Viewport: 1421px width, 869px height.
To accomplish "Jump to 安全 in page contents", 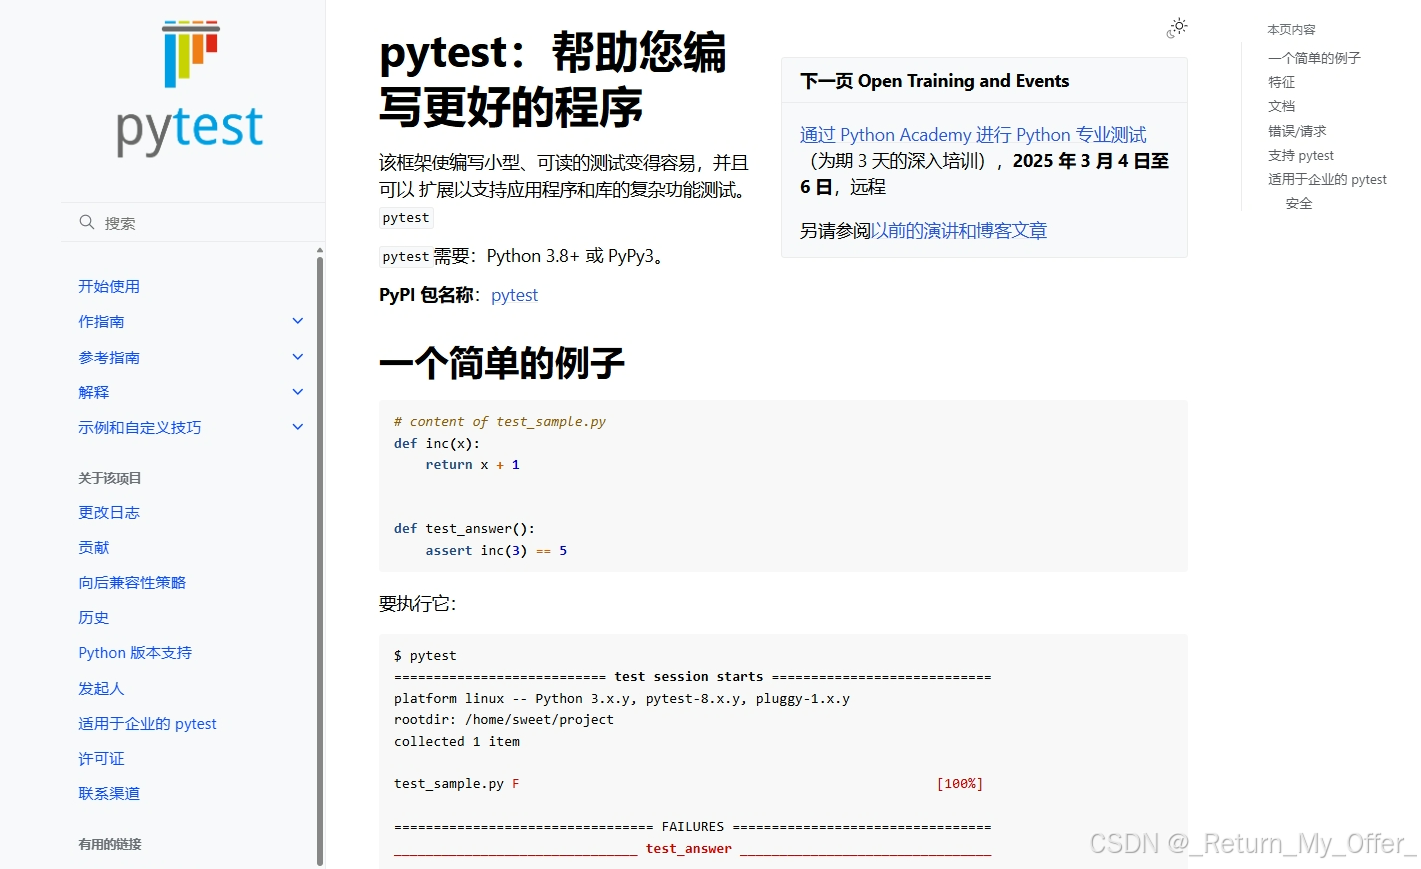I will pyautogui.click(x=1299, y=203).
